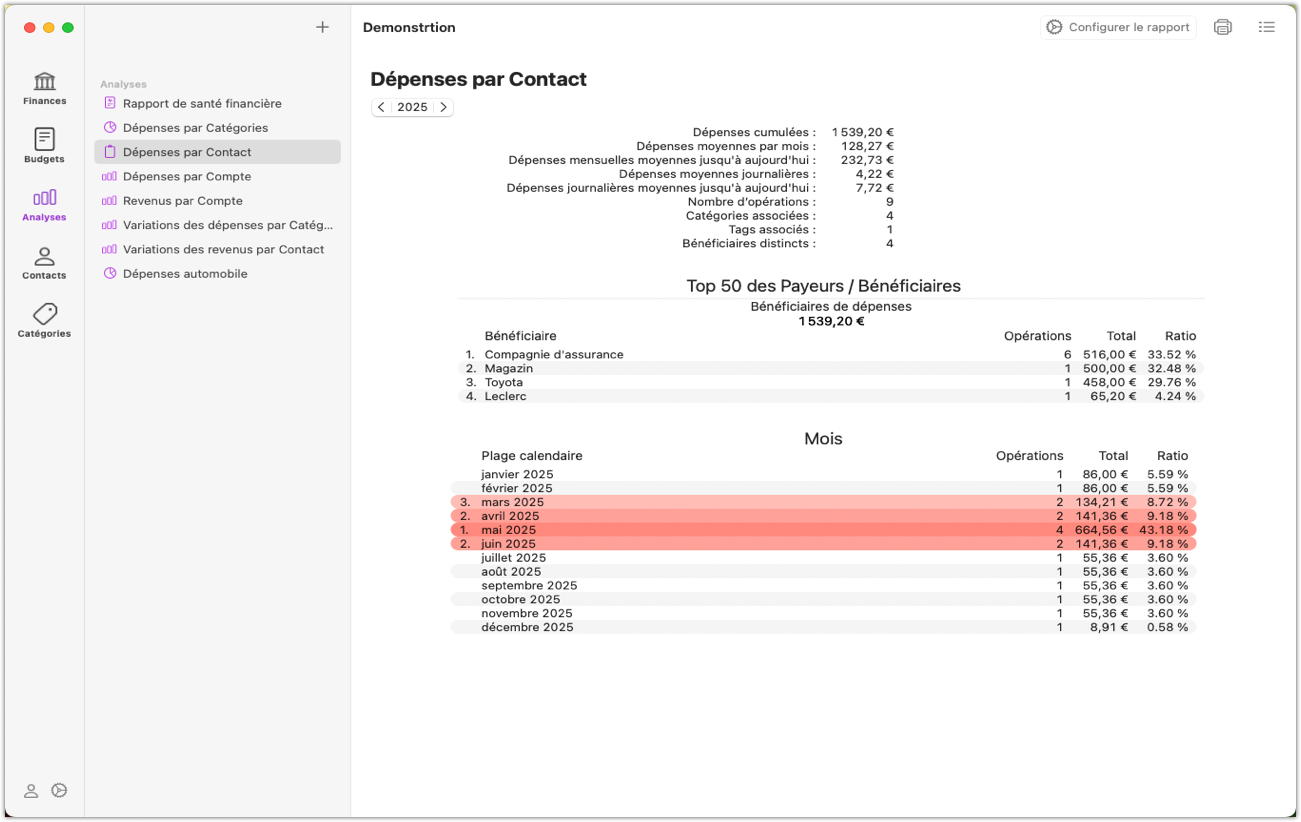Click the Compagnie d'assurance beneficiary row
Screen dimensions: 1301x822
pos(831,354)
